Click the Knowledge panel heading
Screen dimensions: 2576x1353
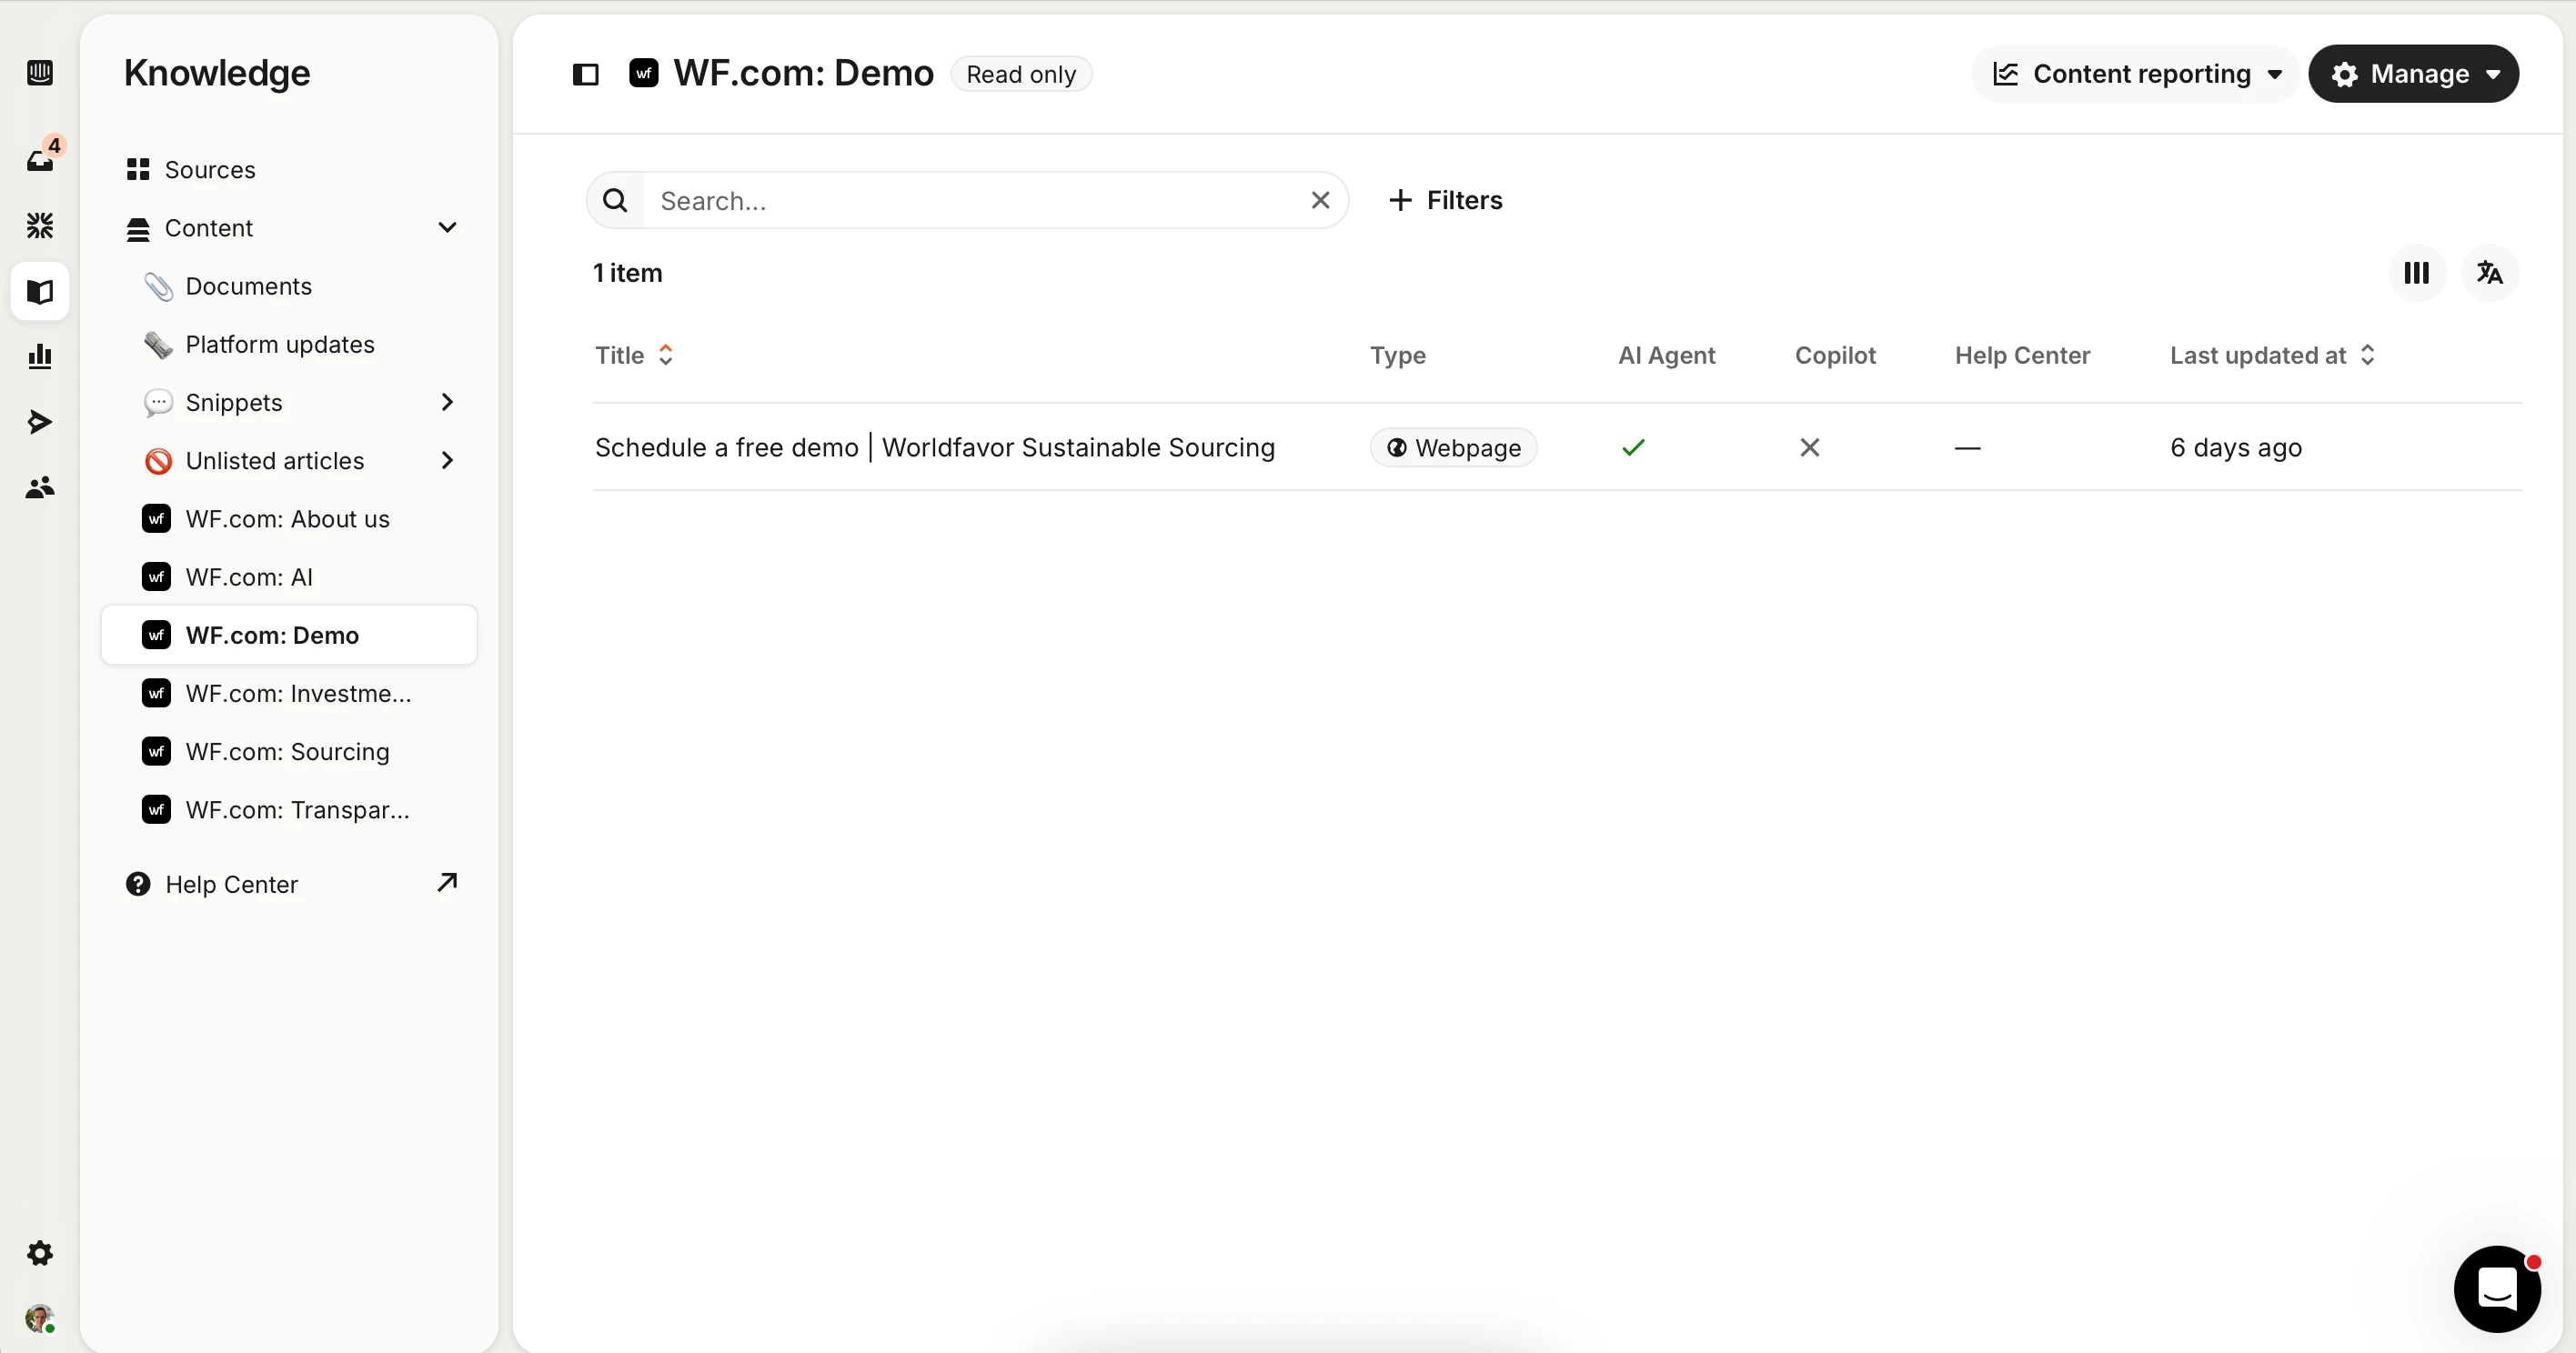point(217,73)
